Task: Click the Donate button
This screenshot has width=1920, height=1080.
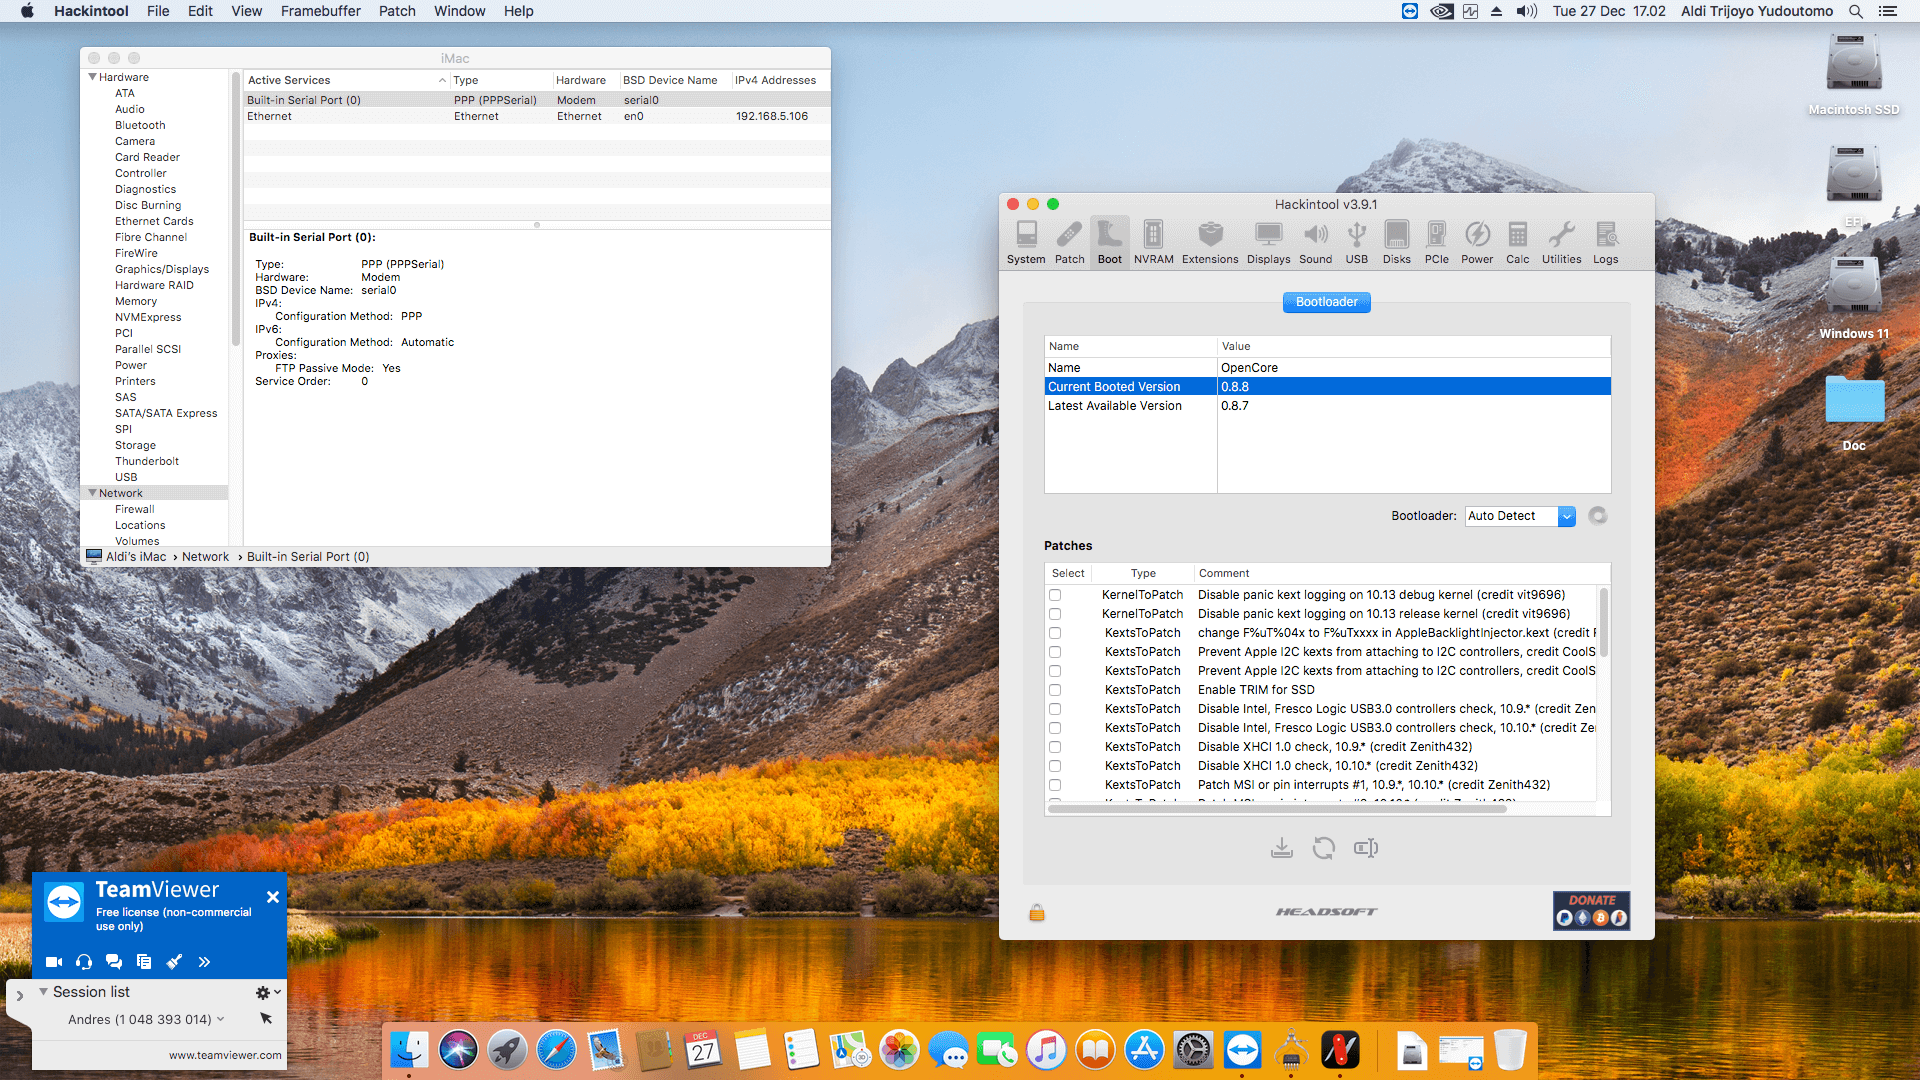Action: coord(1591,911)
